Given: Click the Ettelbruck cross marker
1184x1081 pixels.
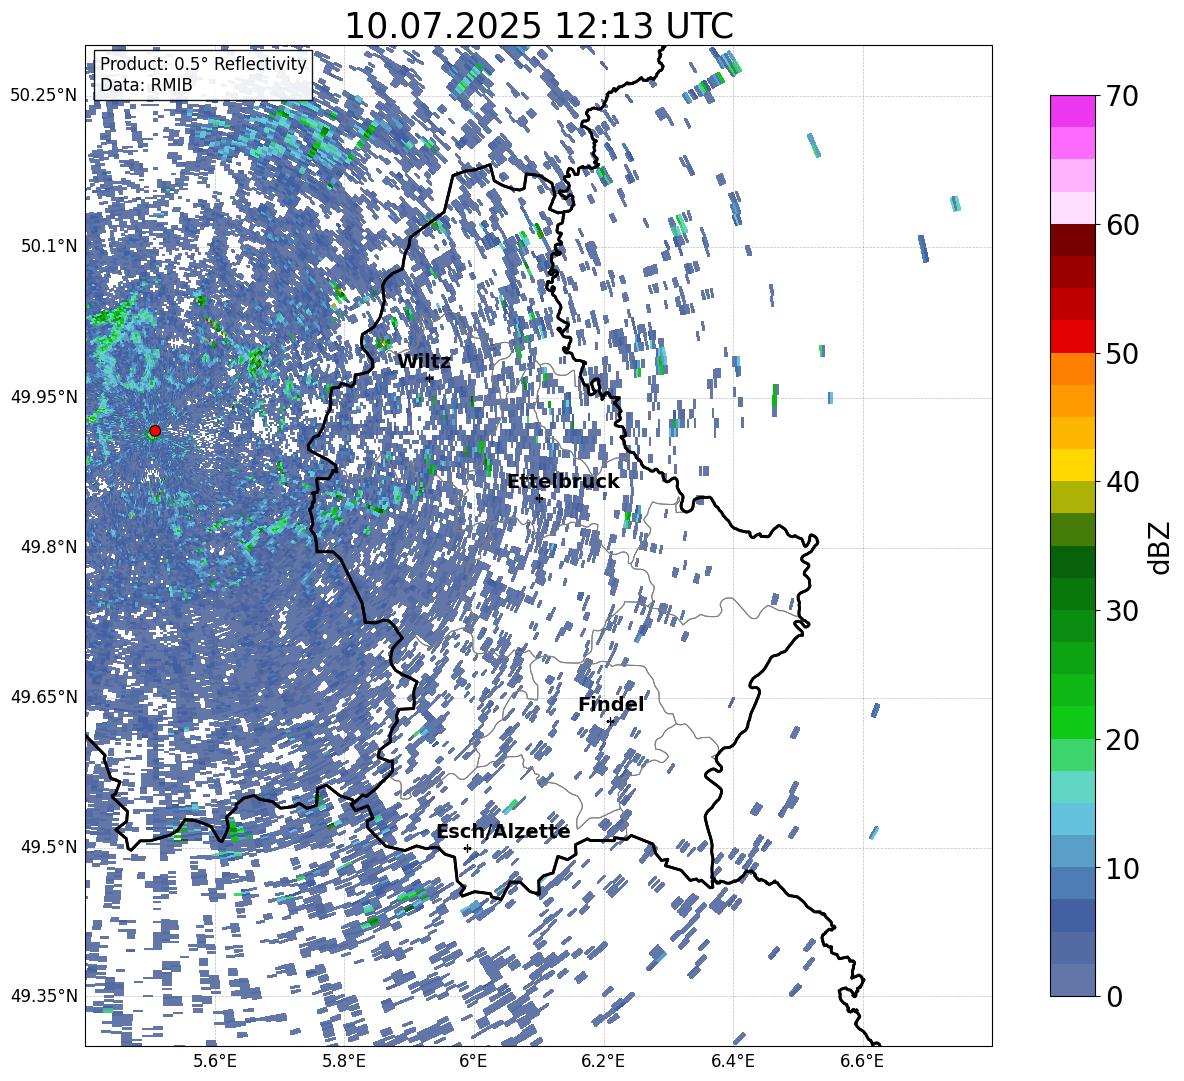Looking at the screenshot, I should pos(539,498).
